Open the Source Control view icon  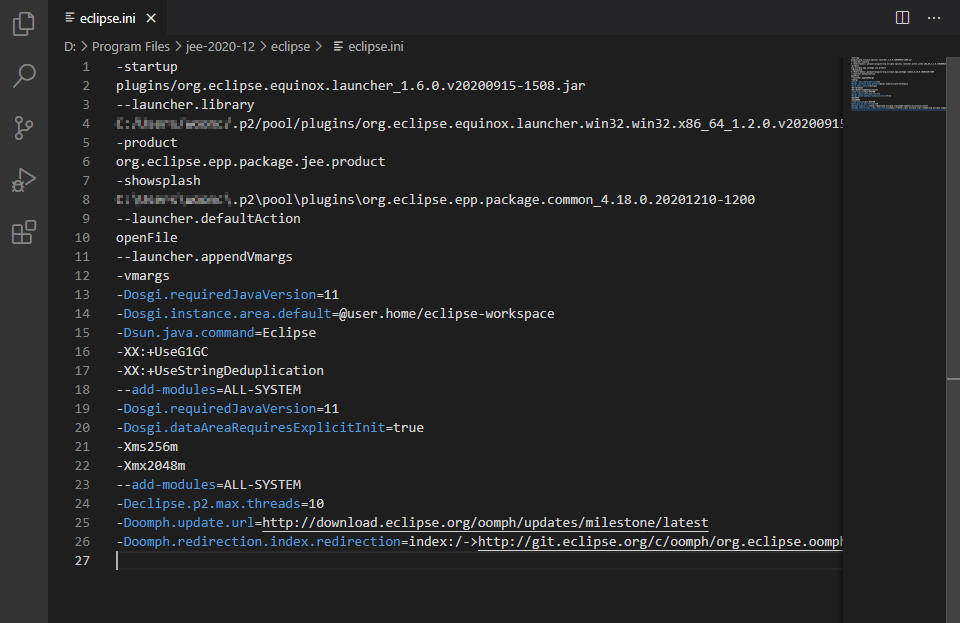24,128
